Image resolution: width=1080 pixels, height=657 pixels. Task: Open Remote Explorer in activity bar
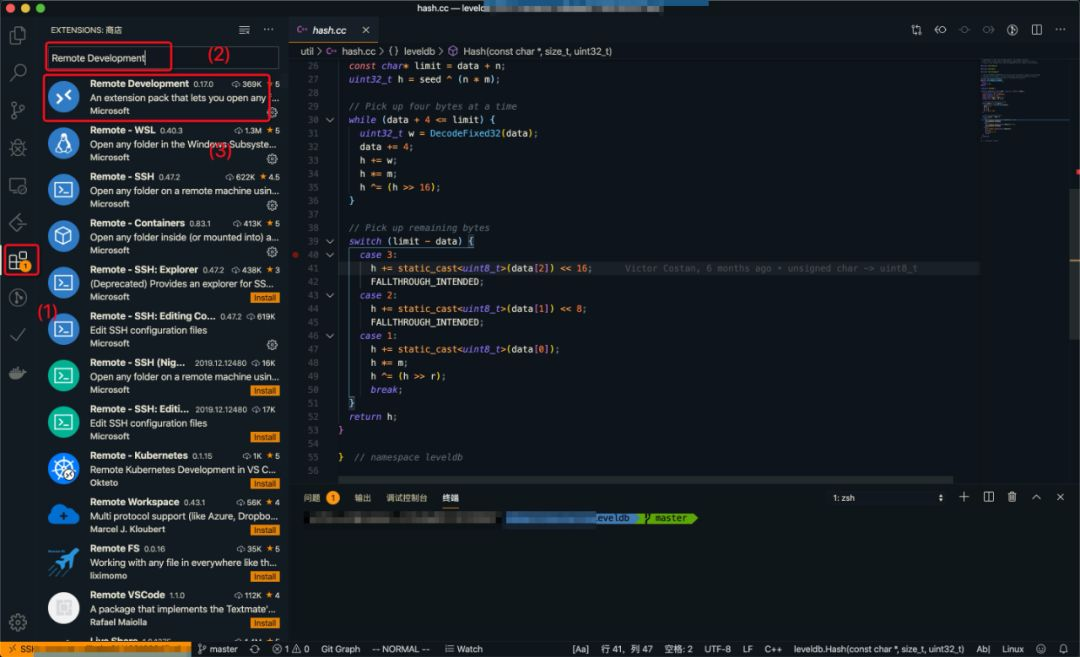coord(18,185)
